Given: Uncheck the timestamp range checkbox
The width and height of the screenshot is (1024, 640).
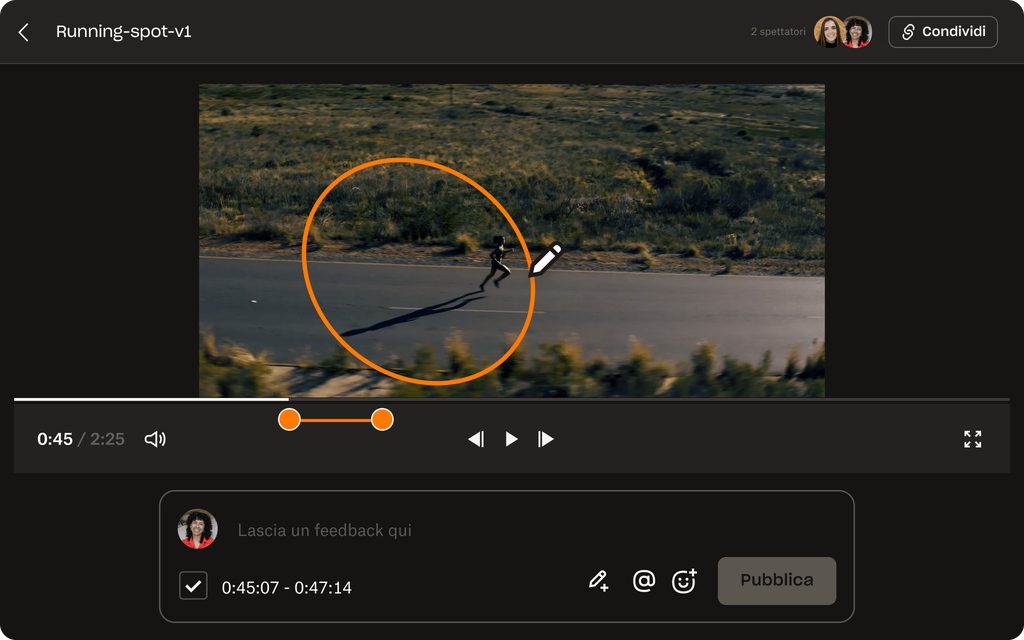Looking at the screenshot, I should (x=193, y=586).
